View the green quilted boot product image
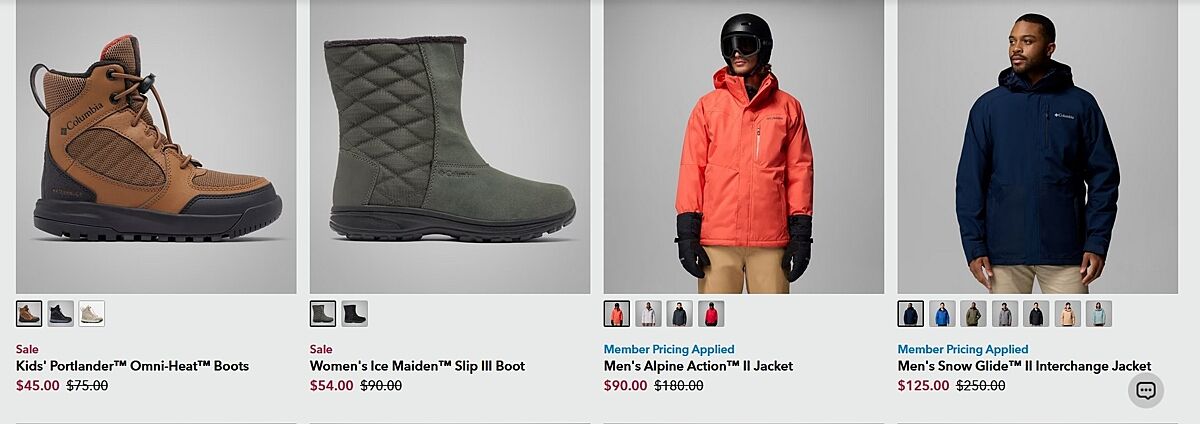This screenshot has height=424, width=1200. [x=450, y=146]
